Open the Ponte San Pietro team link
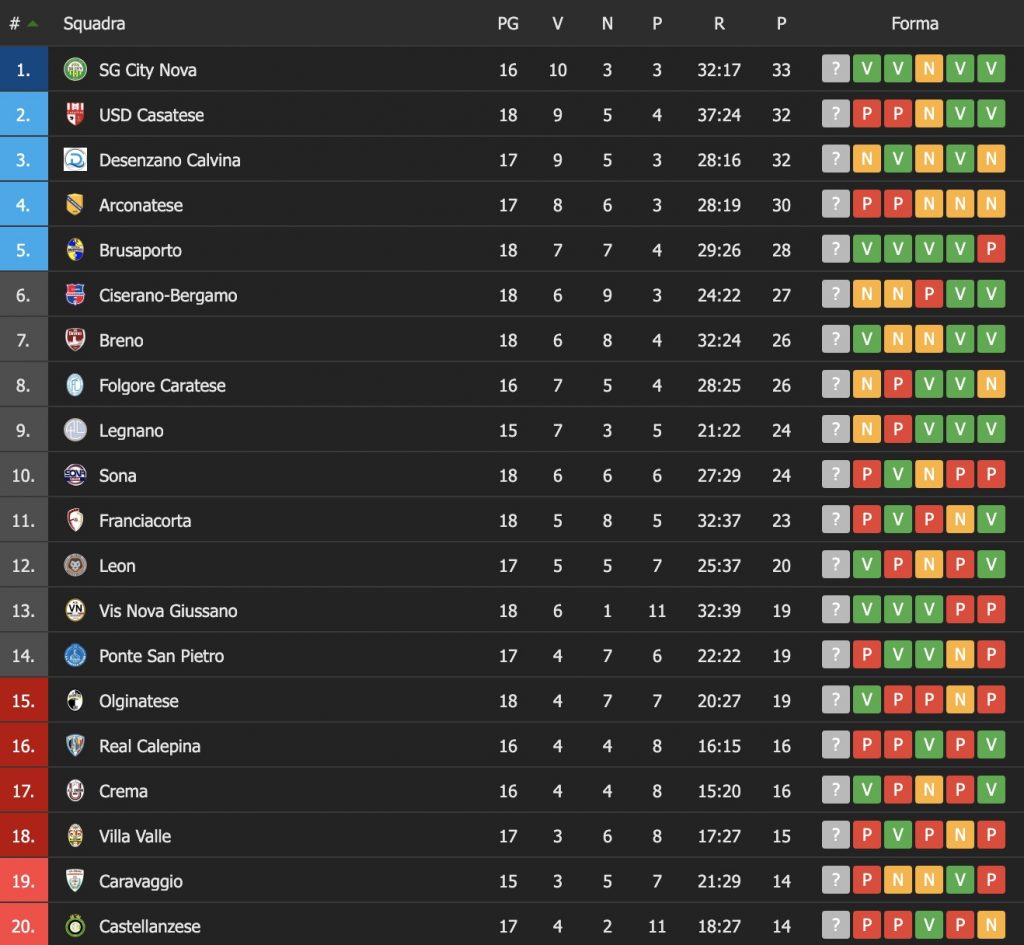This screenshot has height=945, width=1024. click(161, 656)
